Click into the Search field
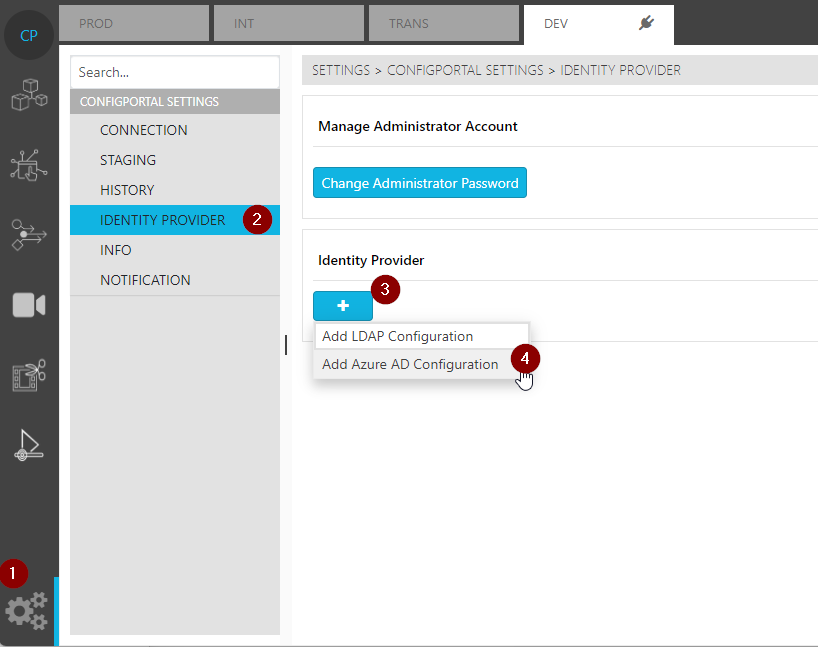The height and width of the screenshot is (647, 818). point(175,72)
